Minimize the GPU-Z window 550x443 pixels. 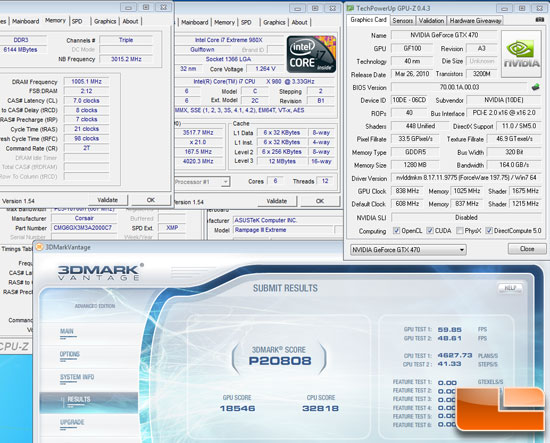[x=504, y=8]
